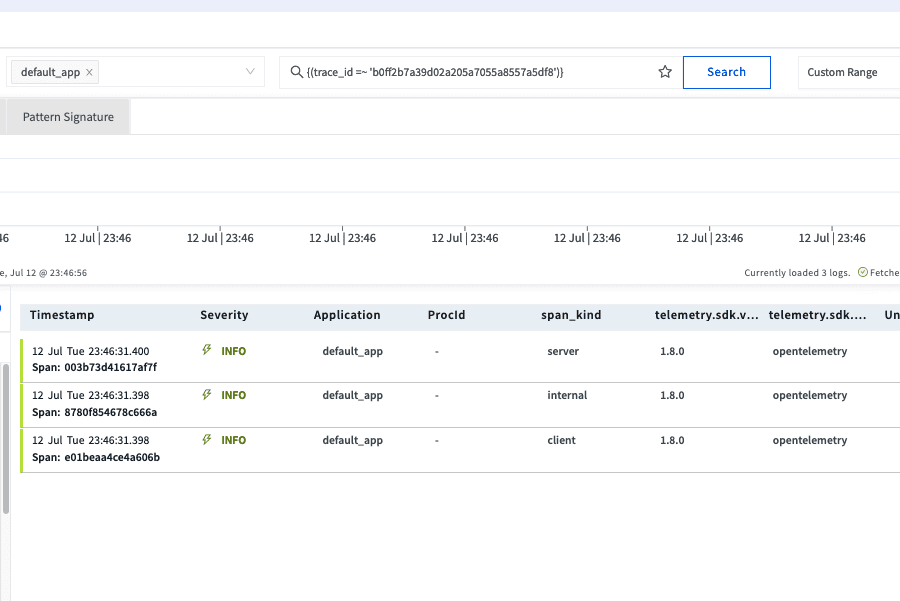The height and width of the screenshot is (601, 900).
Task: Click the vertical scrollbar beside the log list
Action: tap(6, 439)
